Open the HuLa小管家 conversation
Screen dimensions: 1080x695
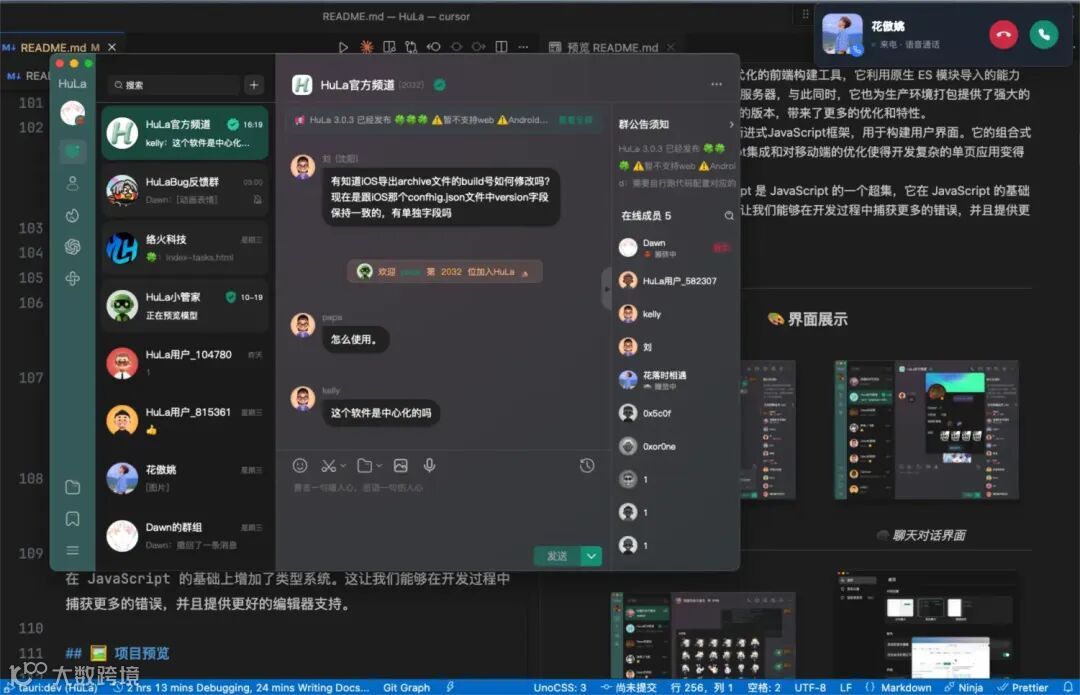(x=185, y=305)
